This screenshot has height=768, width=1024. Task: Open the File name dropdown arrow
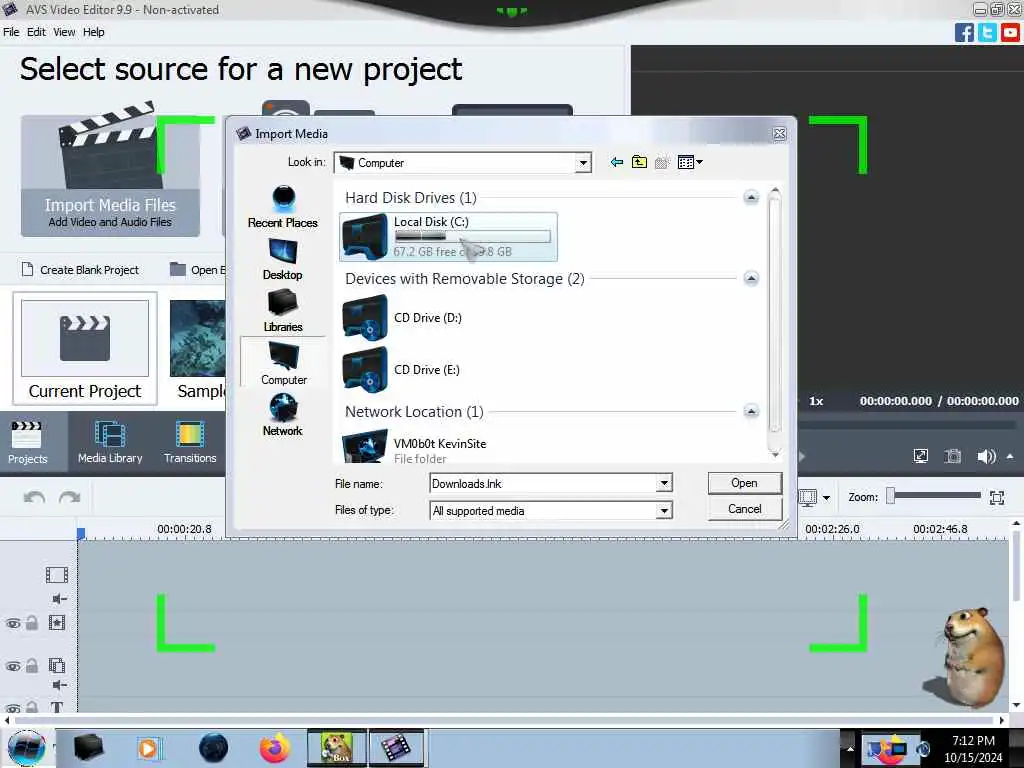coord(664,483)
